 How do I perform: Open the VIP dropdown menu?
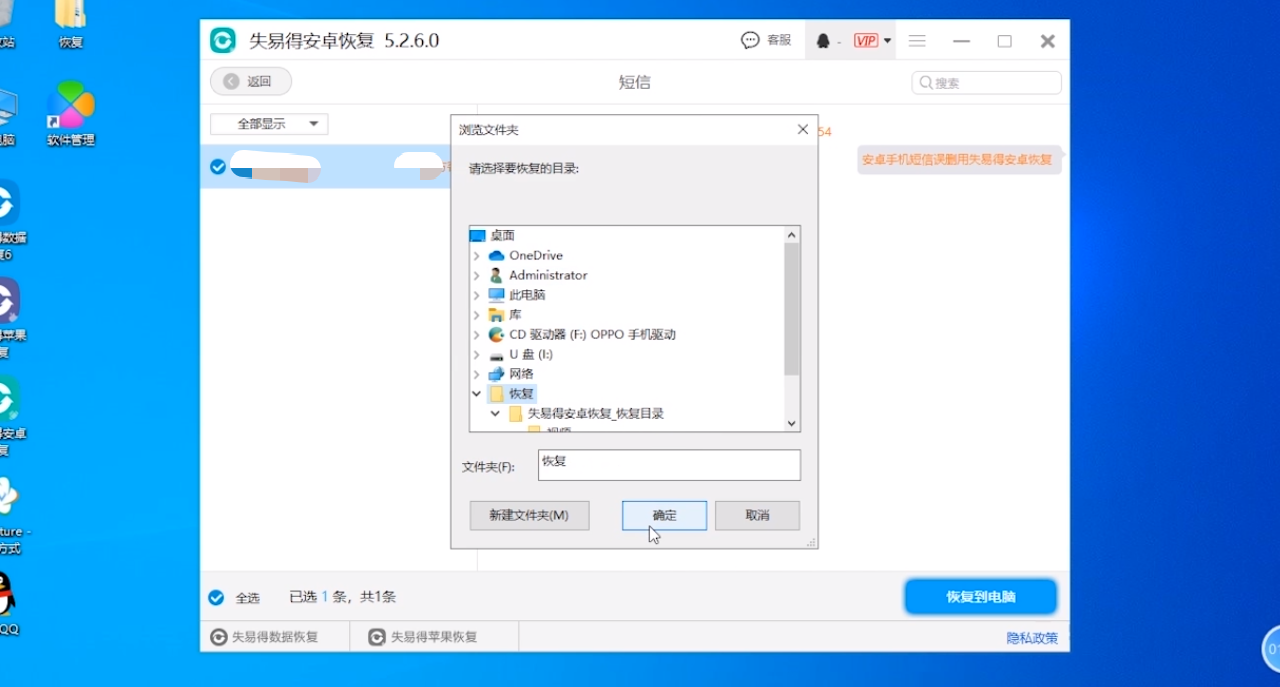(872, 41)
